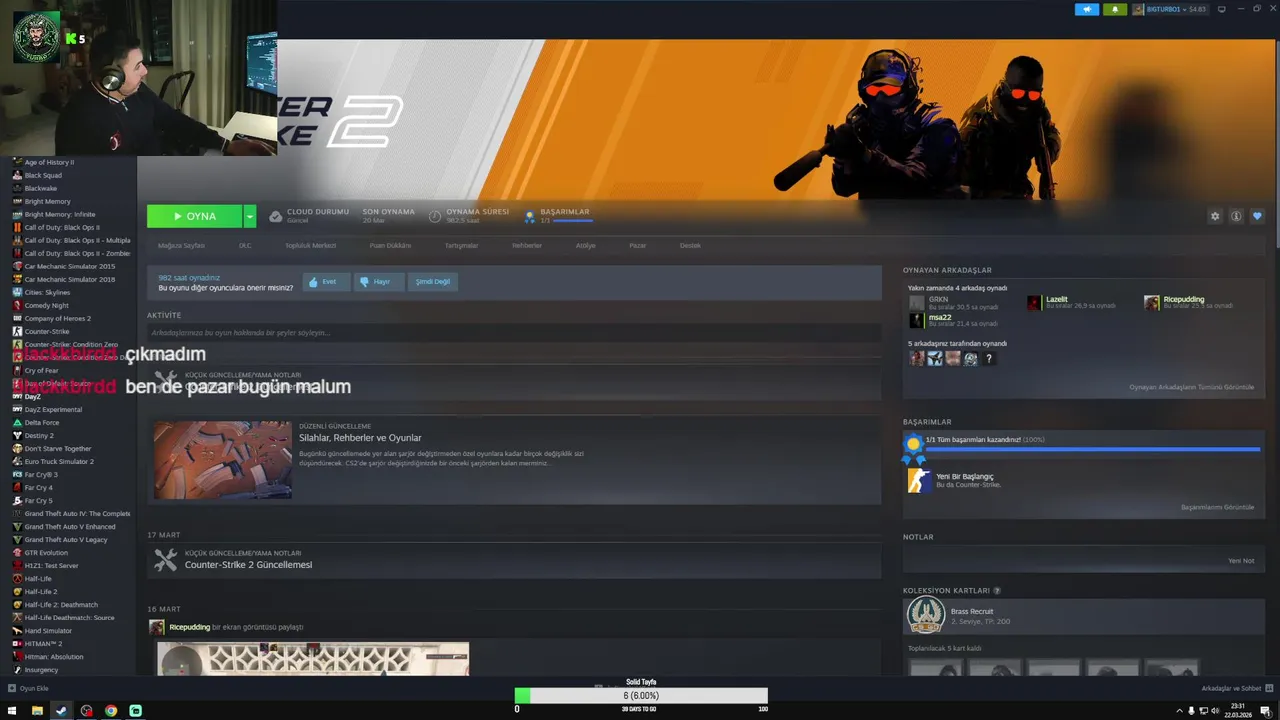Open File Explorer from the taskbar
Screen dimensions: 1280x720
pyautogui.click(x=37, y=711)
